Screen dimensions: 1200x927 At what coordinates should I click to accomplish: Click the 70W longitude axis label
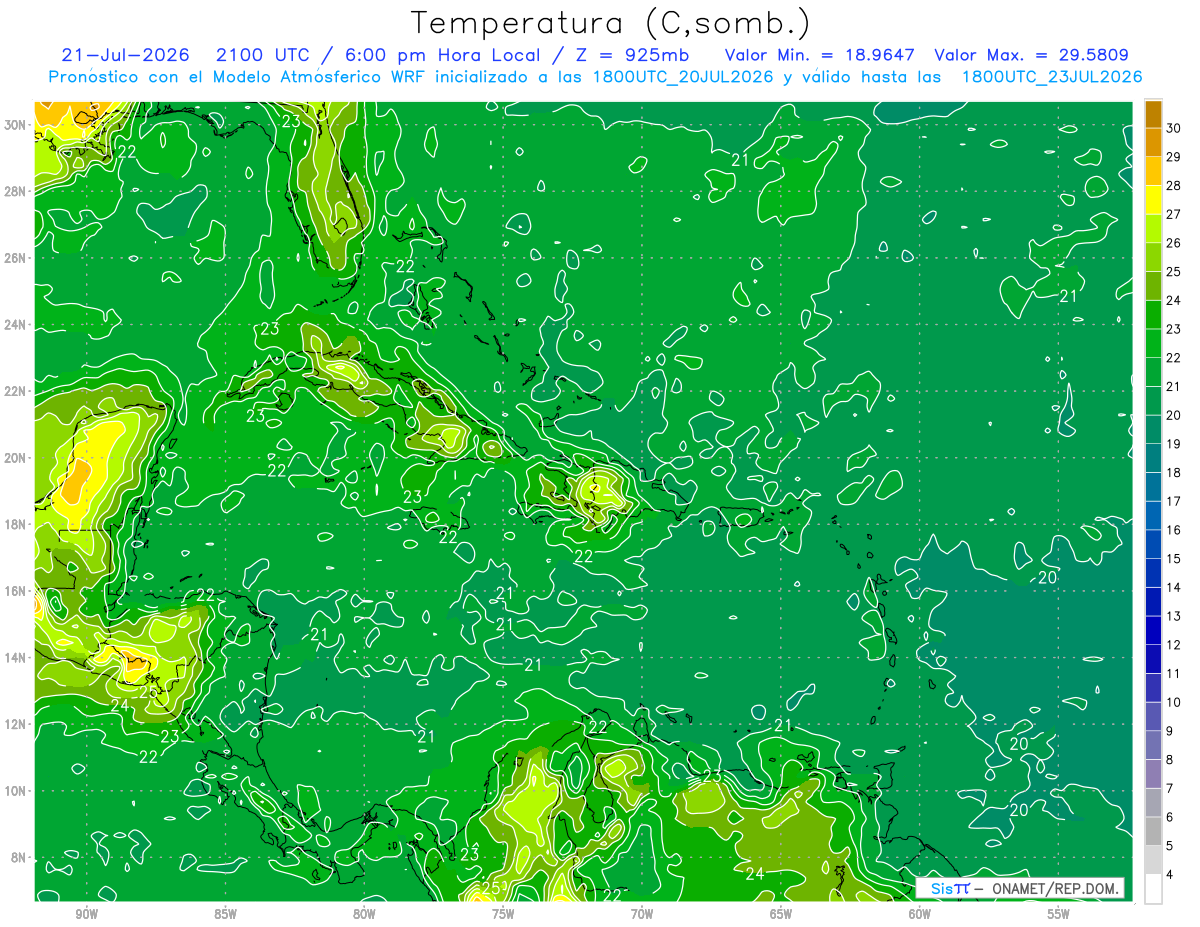[x=642, y=914]
